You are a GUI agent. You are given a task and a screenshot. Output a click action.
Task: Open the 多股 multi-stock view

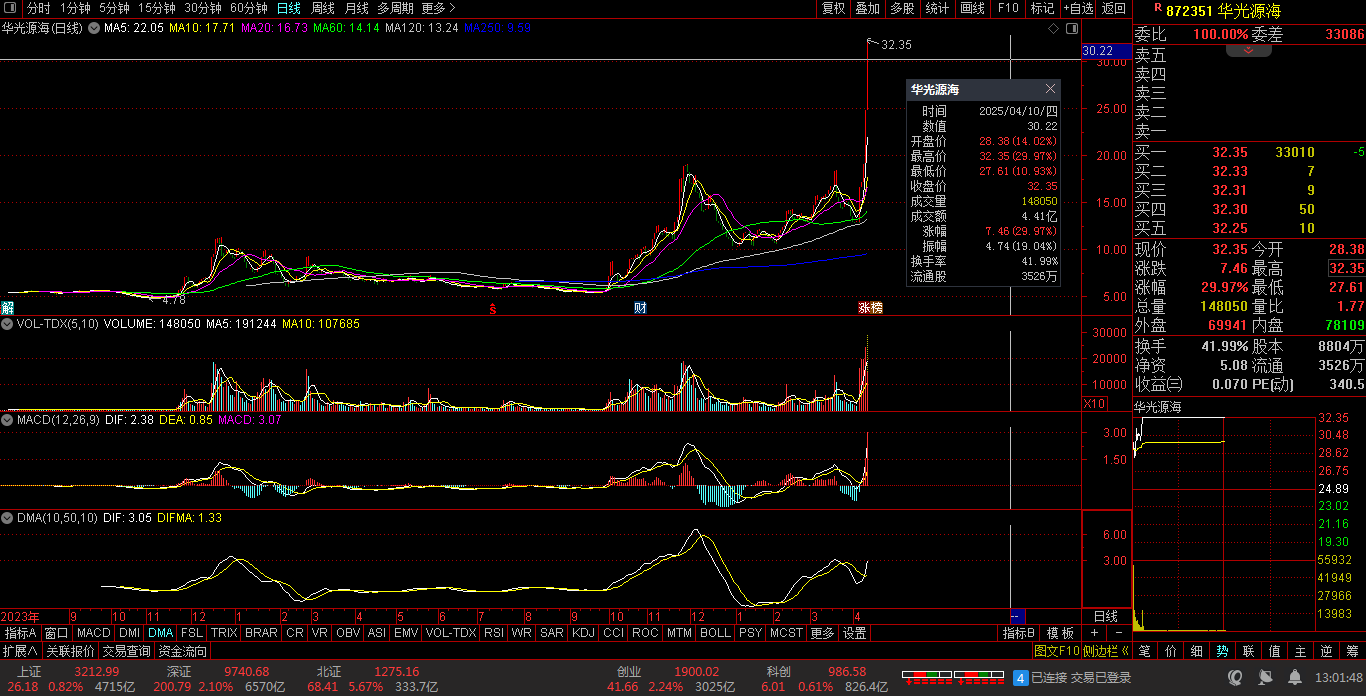pos(903,8)
